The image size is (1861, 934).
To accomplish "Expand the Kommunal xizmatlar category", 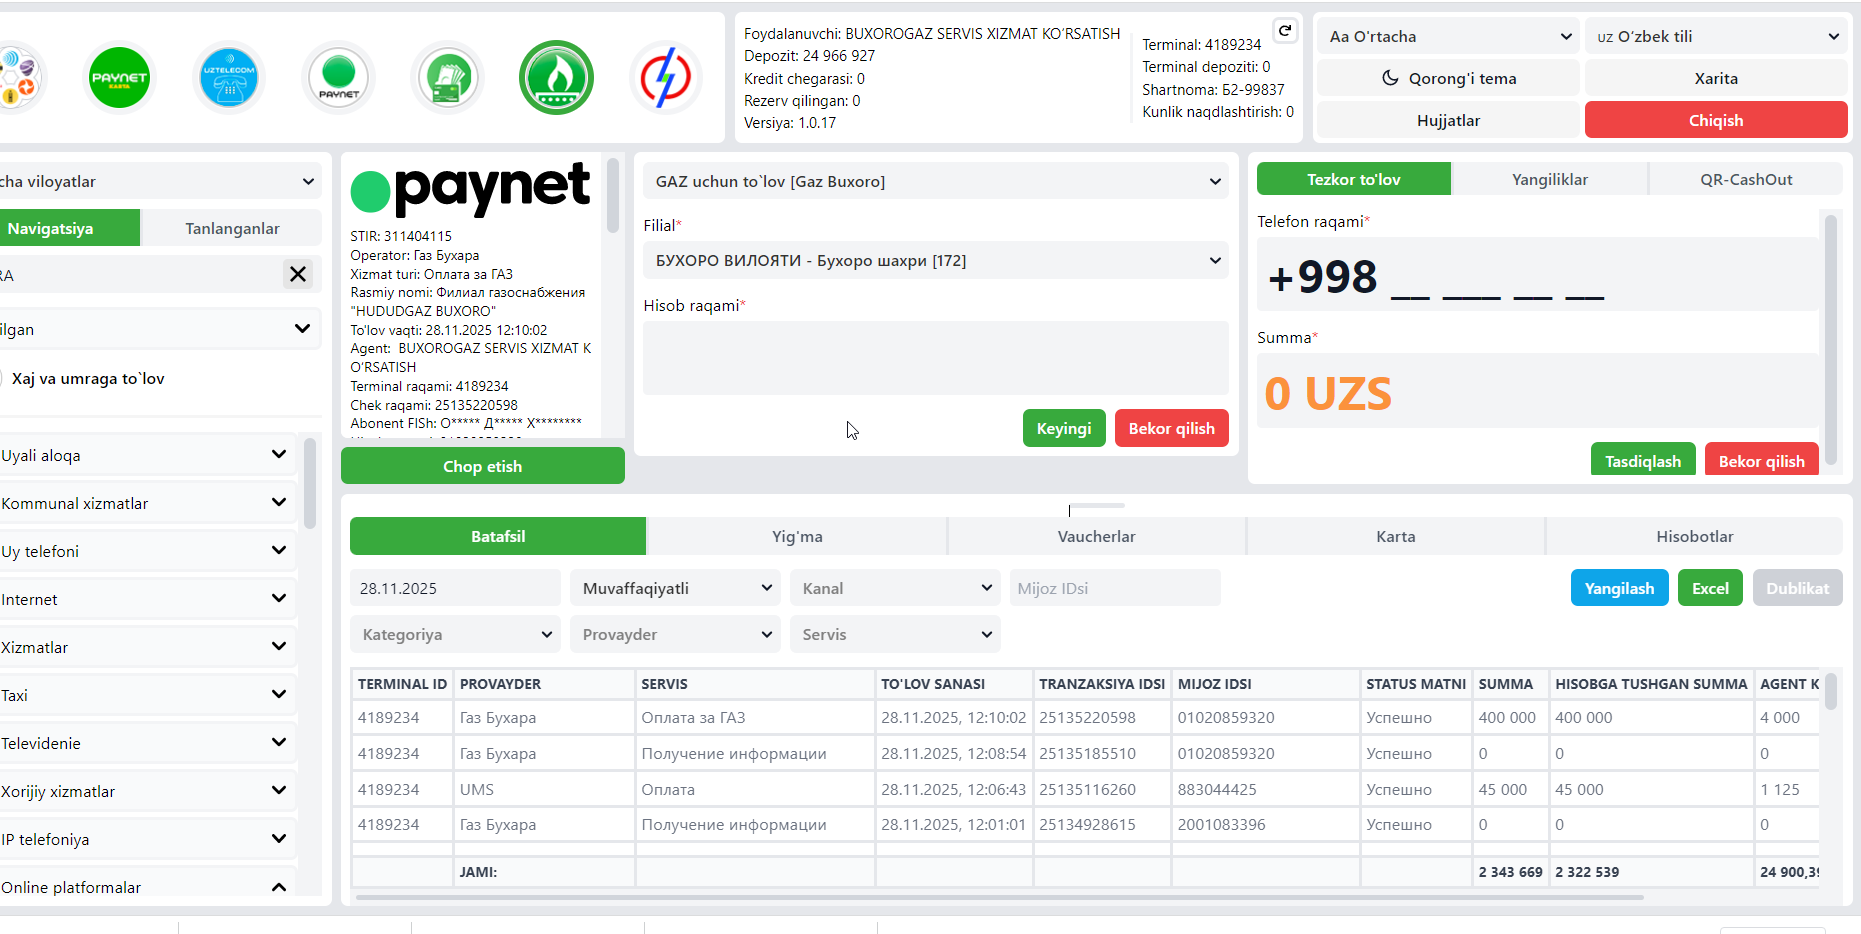I will coord(147,503).
